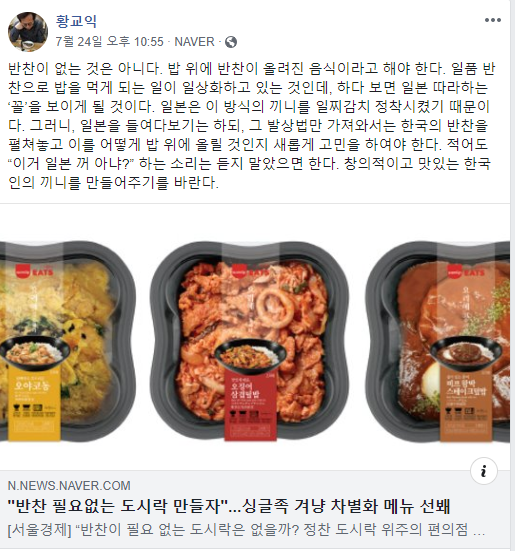The height and width of the screenshot is (551, 515).
Task: Click the link information 'i' icon
Action: (x=484, y=471)
